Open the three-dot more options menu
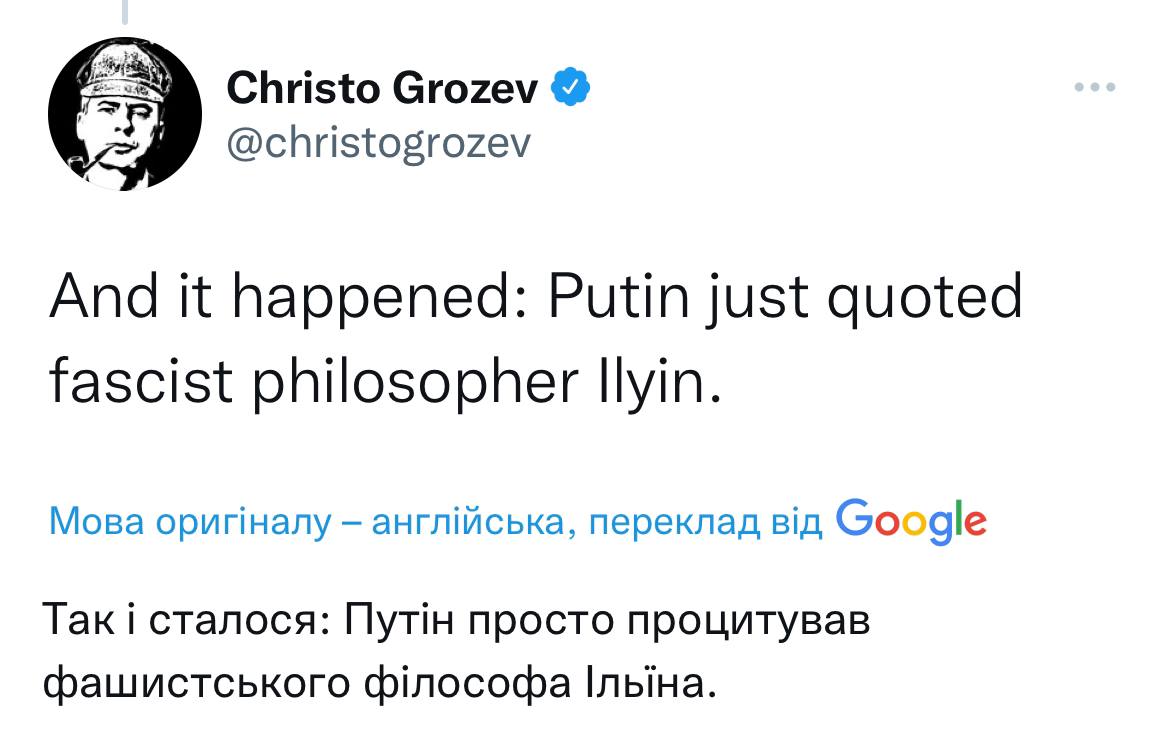Viewport: 1170px width, 744px height. (1095, 88)
